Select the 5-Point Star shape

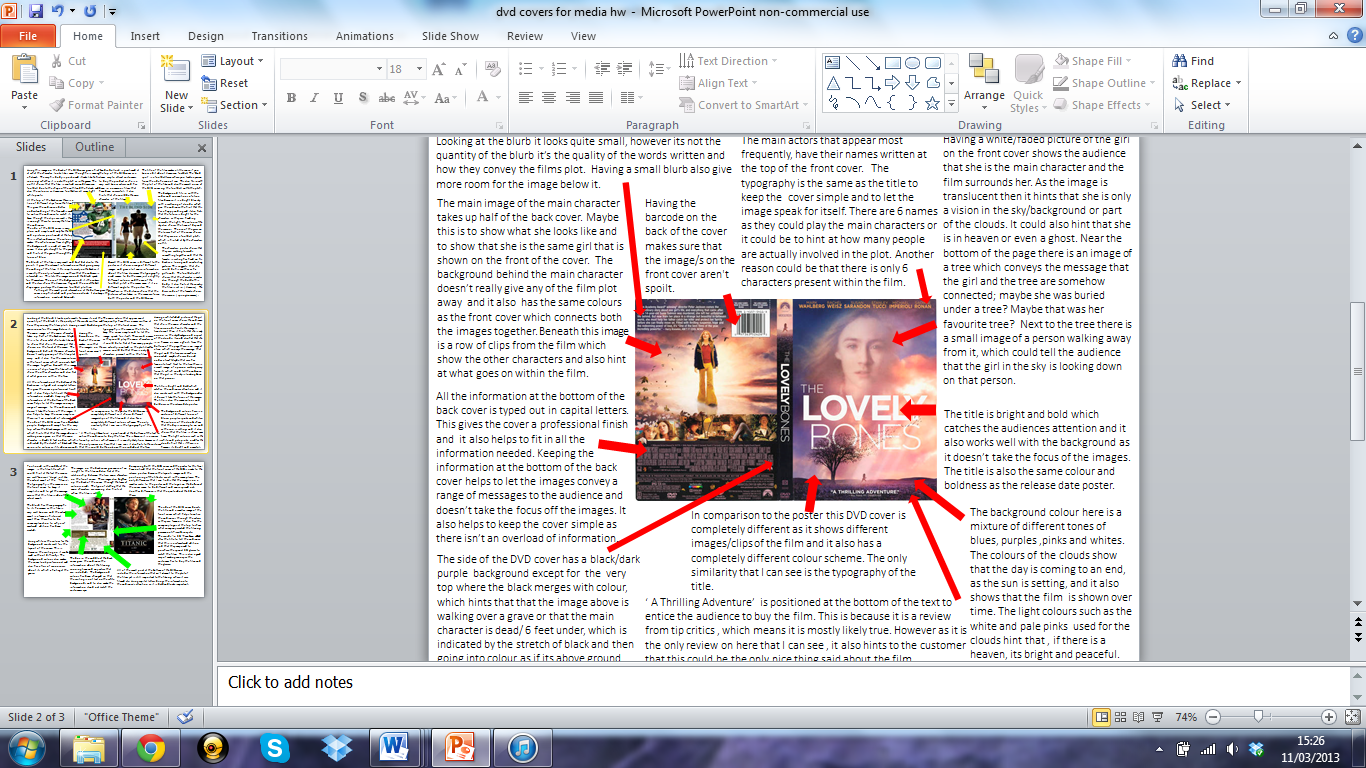933,103
